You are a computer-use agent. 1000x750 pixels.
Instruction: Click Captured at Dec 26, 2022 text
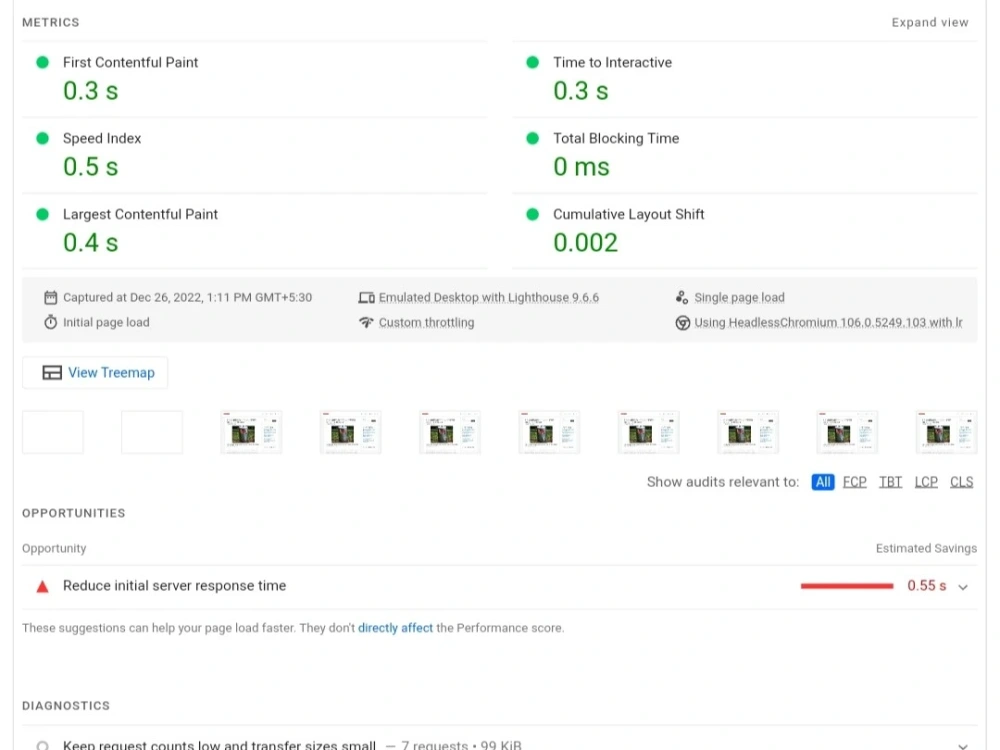(x=188, y=297)
